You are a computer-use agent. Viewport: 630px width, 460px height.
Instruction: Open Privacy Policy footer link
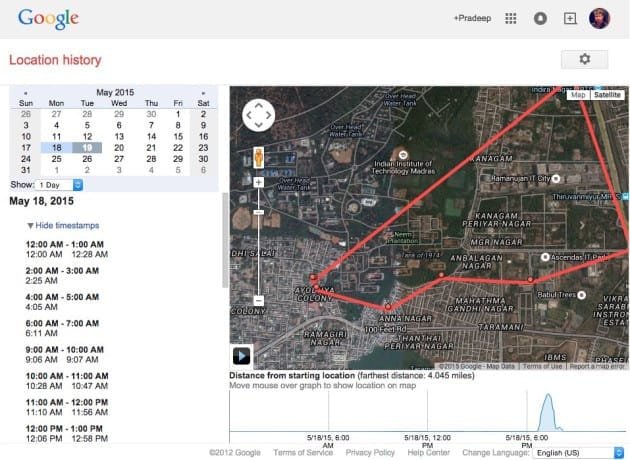[370, 452]
